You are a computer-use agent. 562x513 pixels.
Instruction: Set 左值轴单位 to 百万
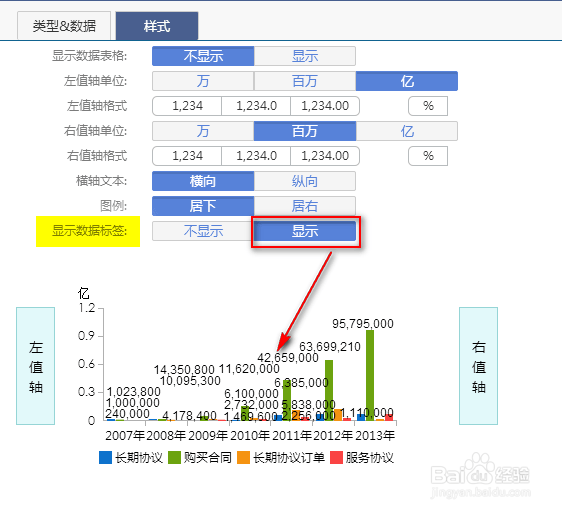click(305, 81)
